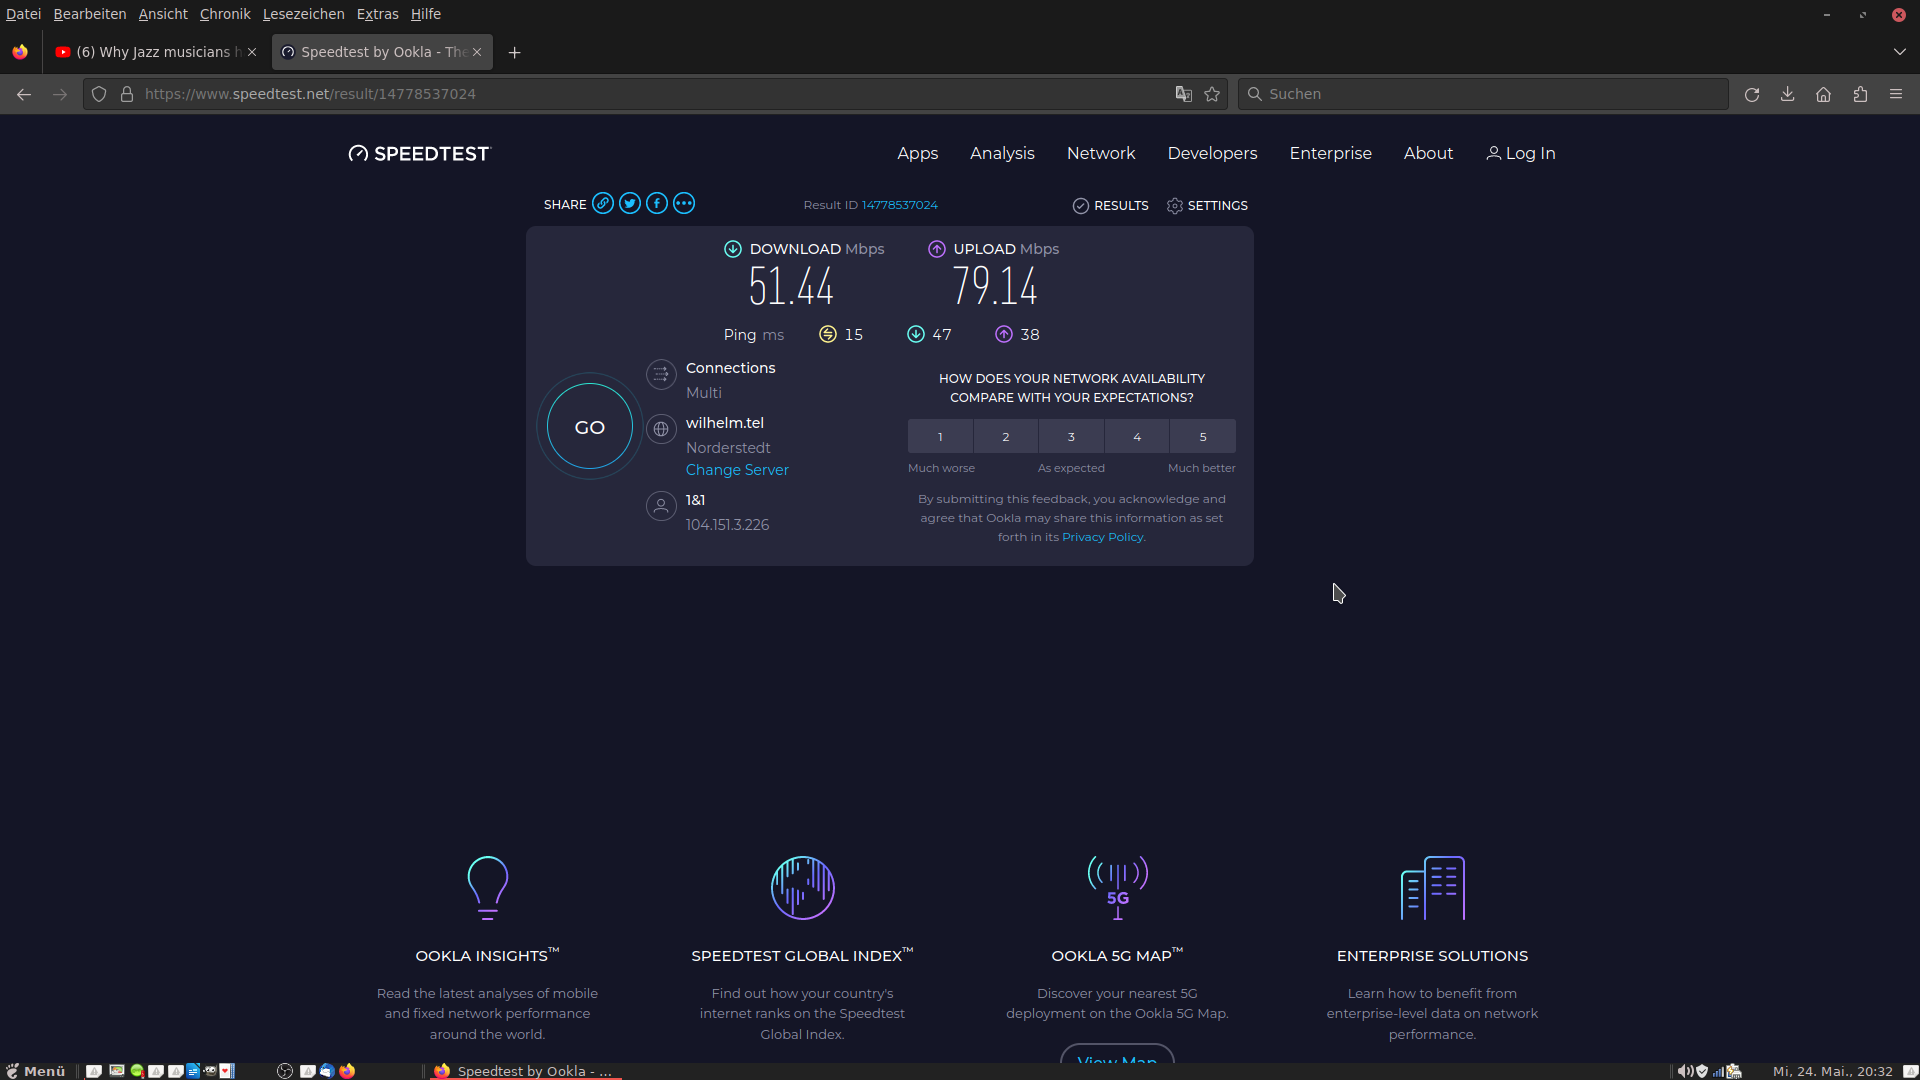
Task: Open the extensions puzzle icon
Action: (1860, 94)
